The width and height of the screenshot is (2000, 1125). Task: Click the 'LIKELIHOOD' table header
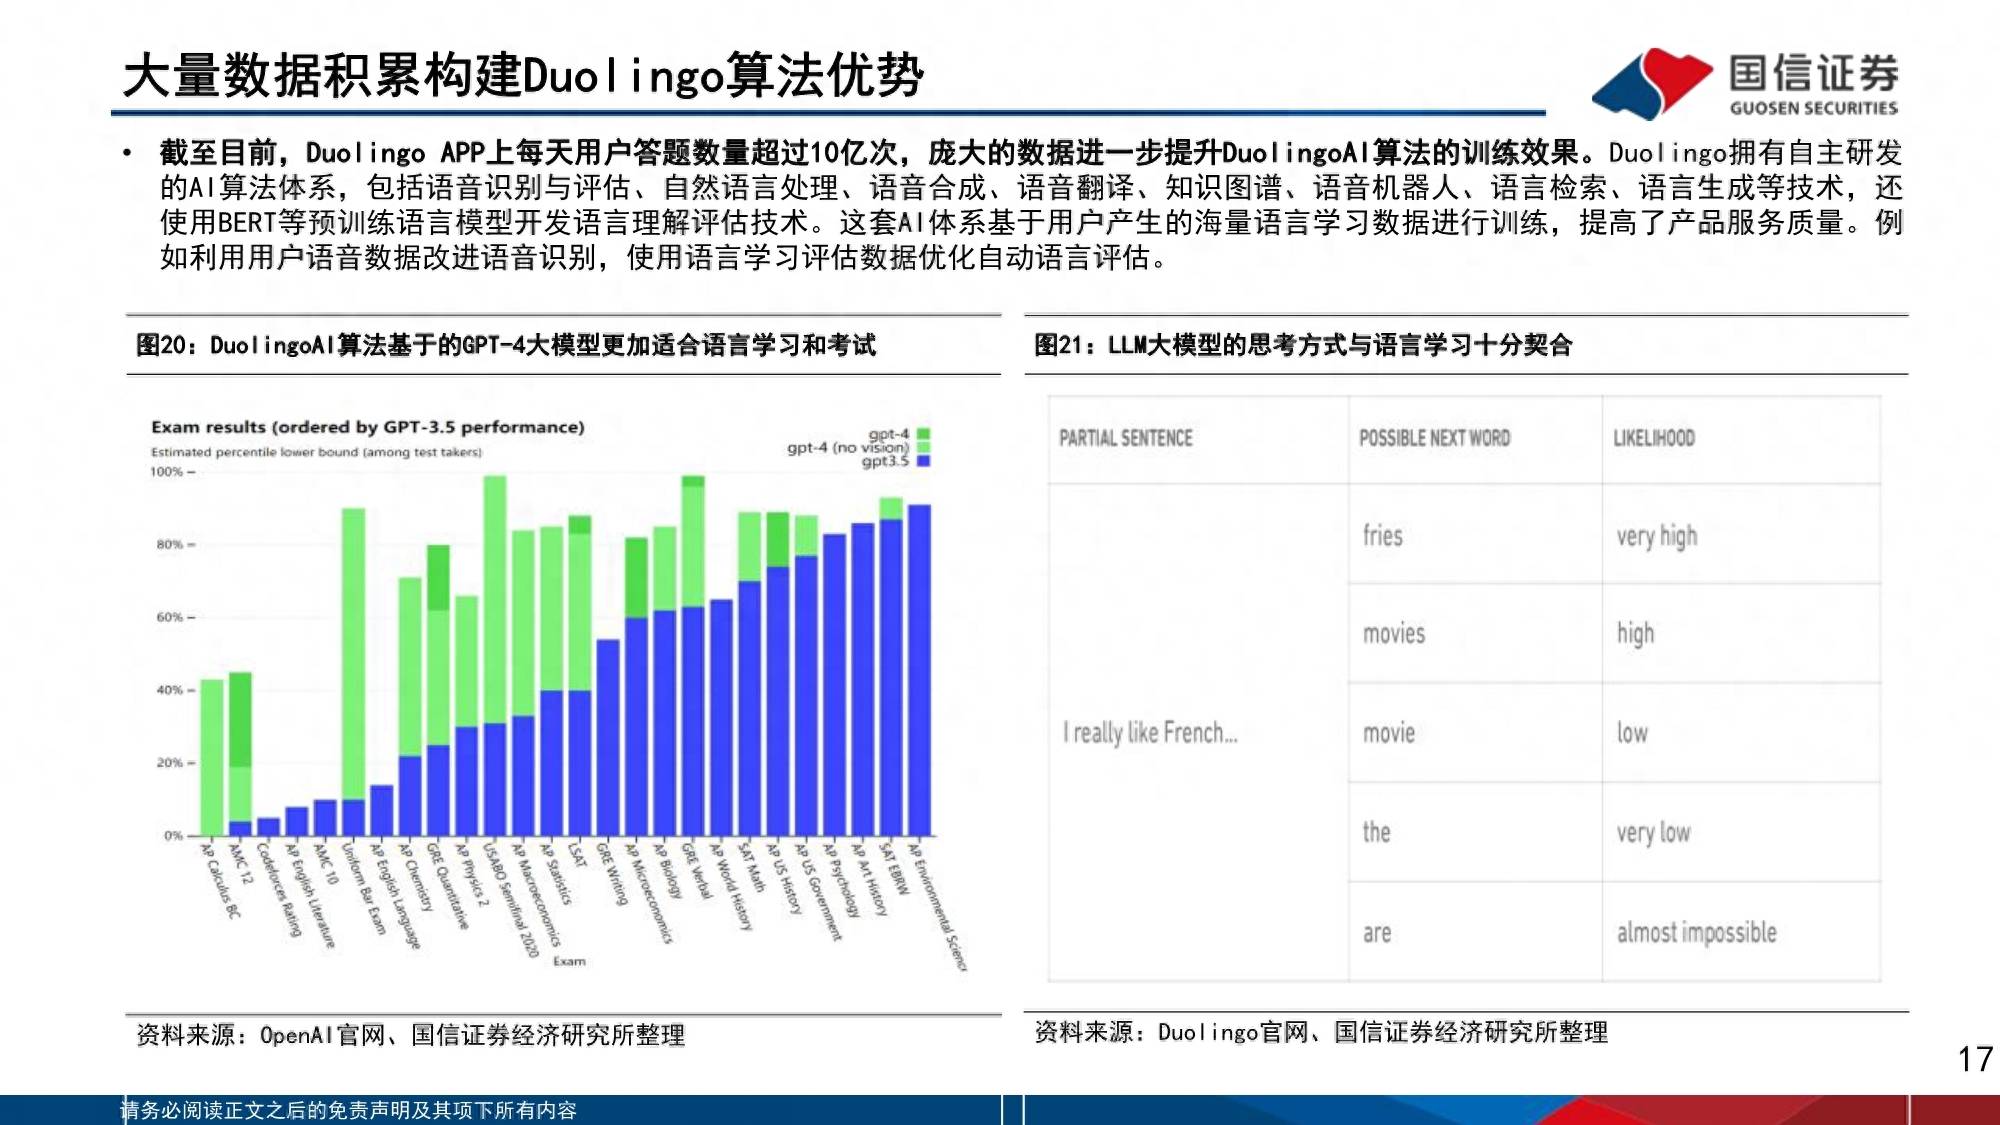pyautogui.click(x=1654, y=438)
